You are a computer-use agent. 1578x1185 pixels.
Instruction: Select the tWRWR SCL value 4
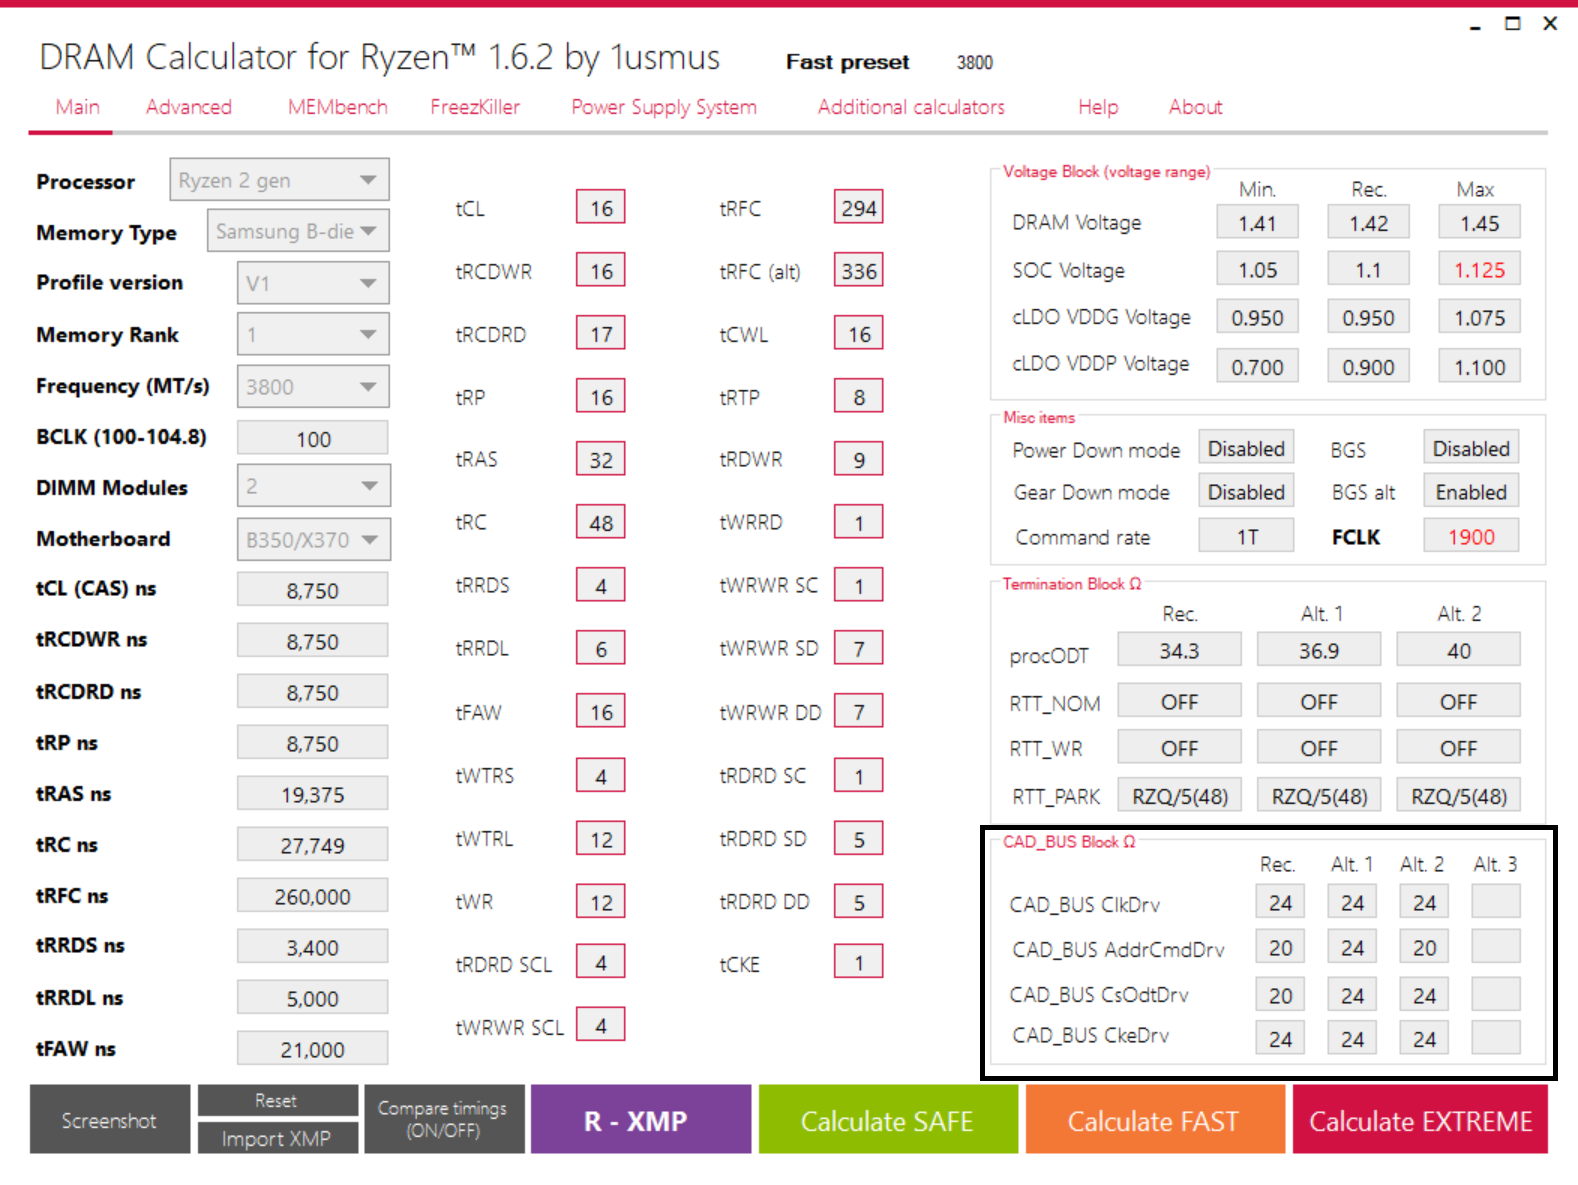click(601, 1025)
